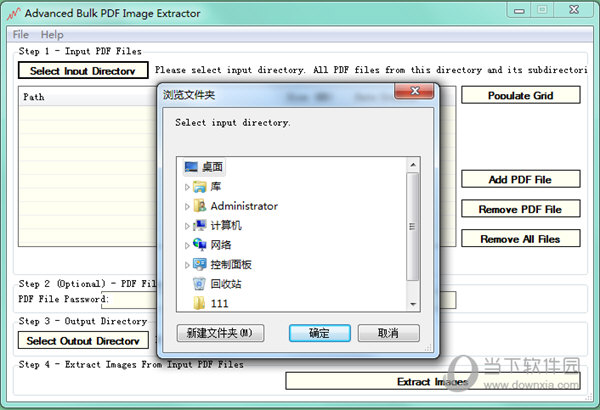Click the Administrator user folder icon
The width and height of the screenshot is (600, 410).
click(x=199, y=206)
